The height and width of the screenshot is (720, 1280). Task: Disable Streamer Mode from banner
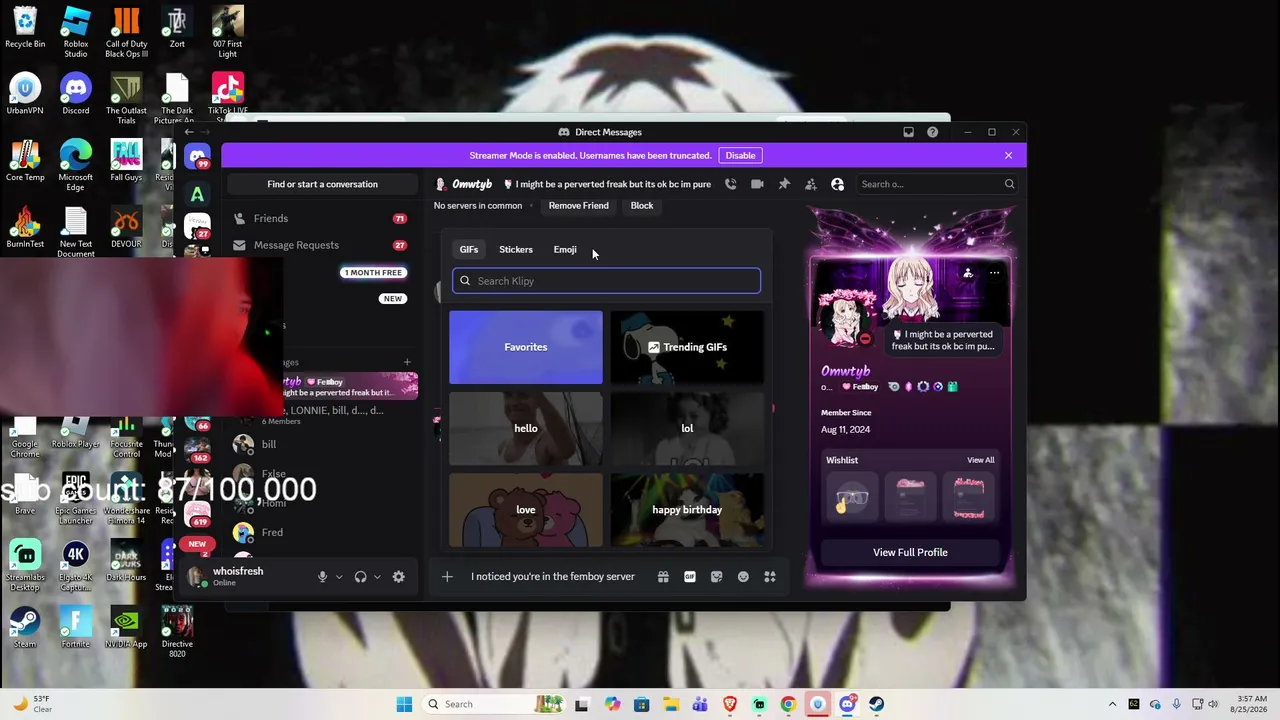[740, 155]
